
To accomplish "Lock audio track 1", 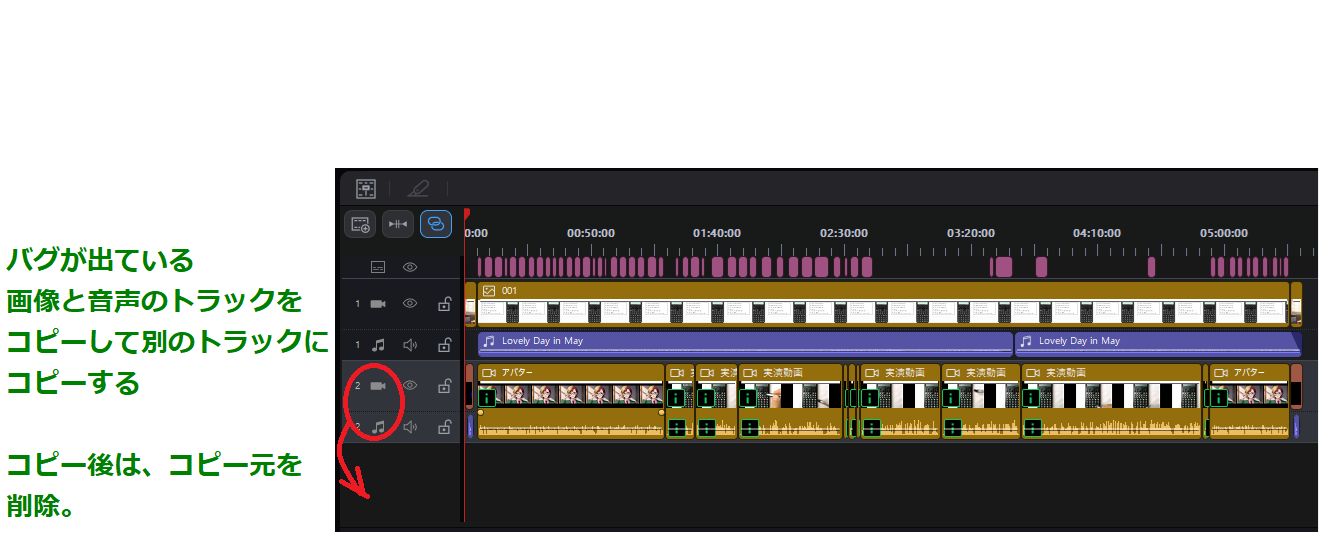I will coord(444,345).
